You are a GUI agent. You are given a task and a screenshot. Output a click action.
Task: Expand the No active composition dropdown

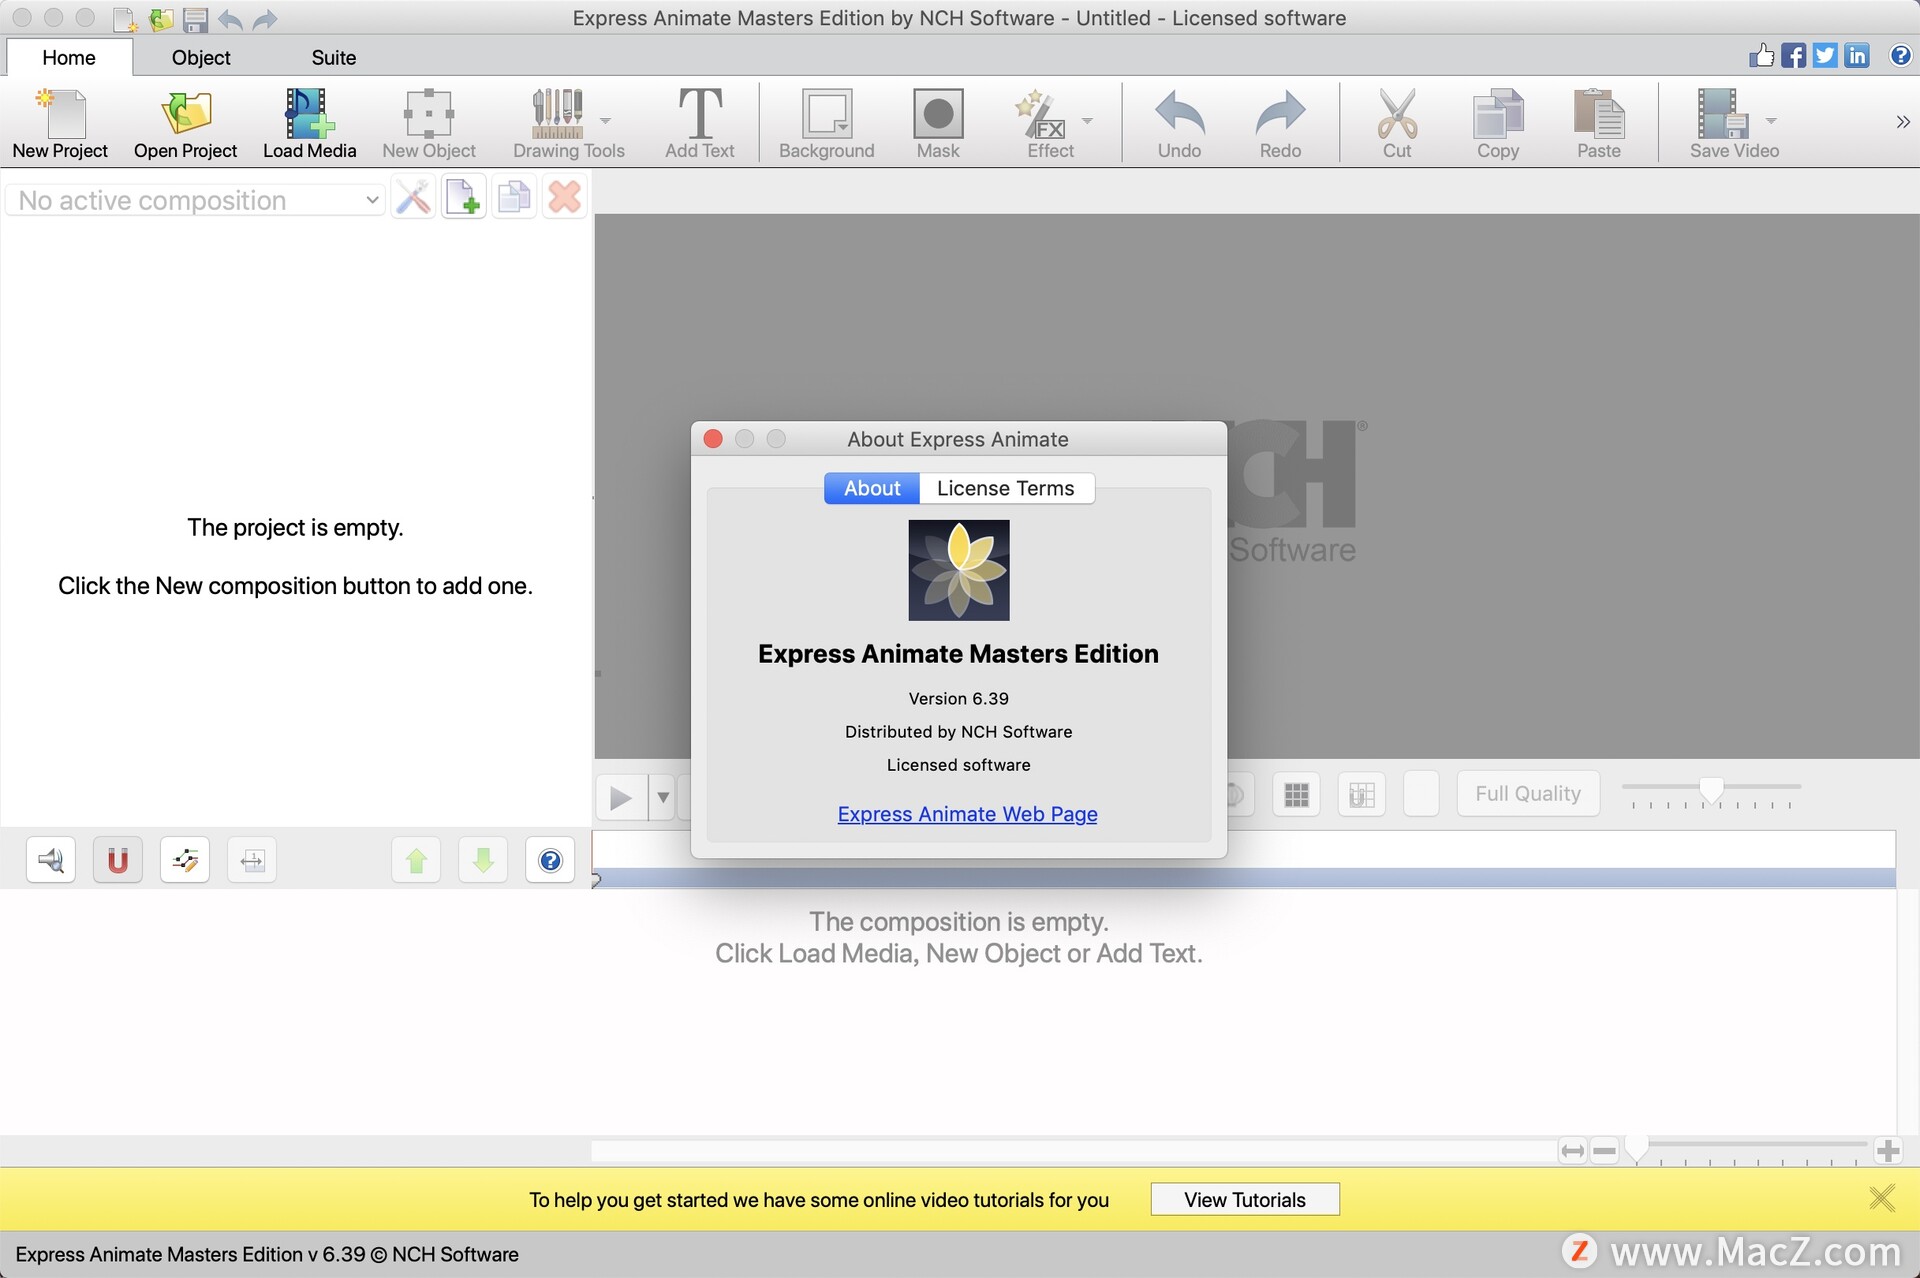(196, 200)
